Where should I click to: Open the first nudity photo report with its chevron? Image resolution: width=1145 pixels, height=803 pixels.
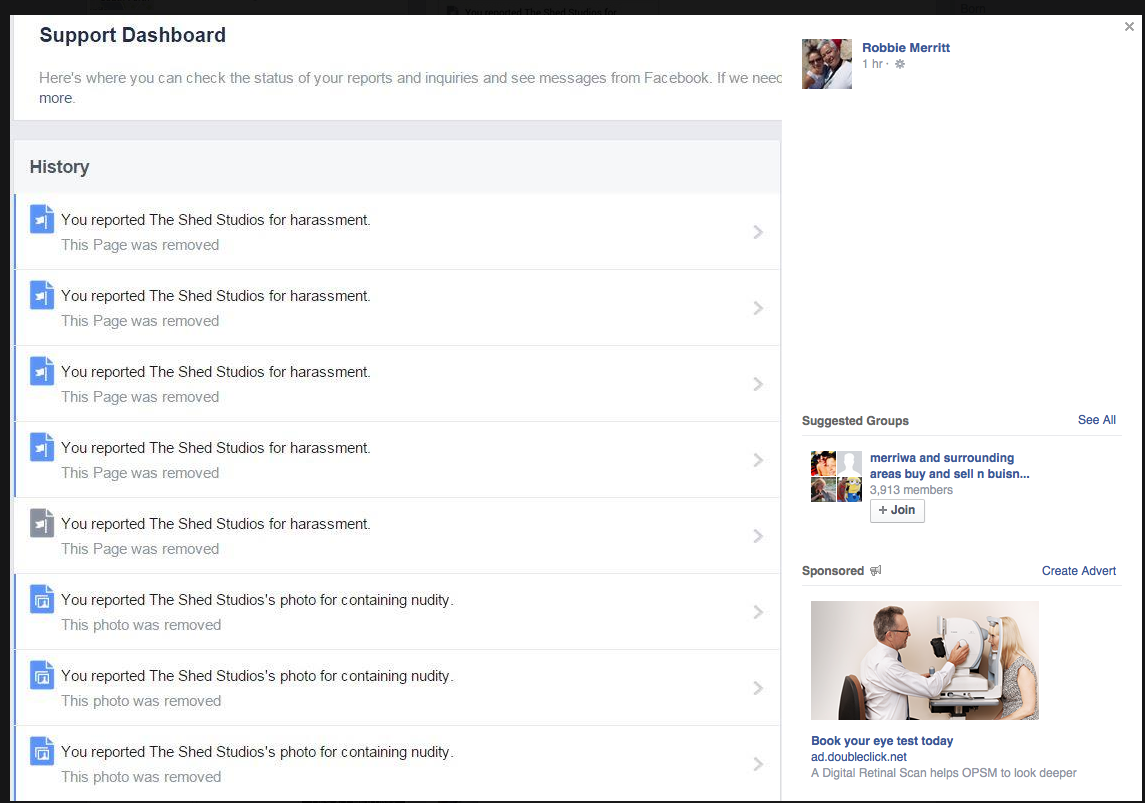click(x=758, y=612)
